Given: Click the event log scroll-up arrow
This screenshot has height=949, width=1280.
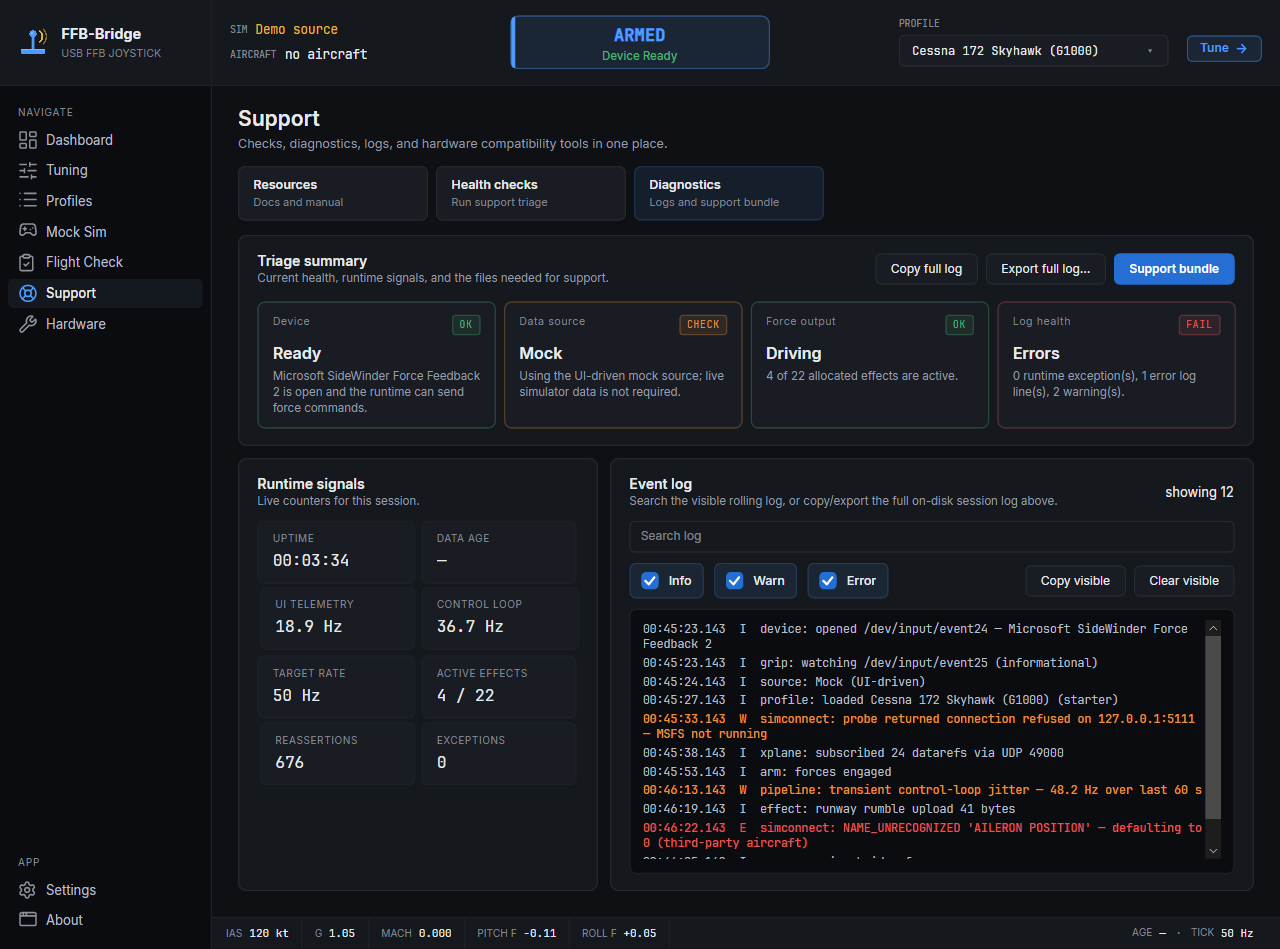Looking at the screenshot, I should (1214, 628).
